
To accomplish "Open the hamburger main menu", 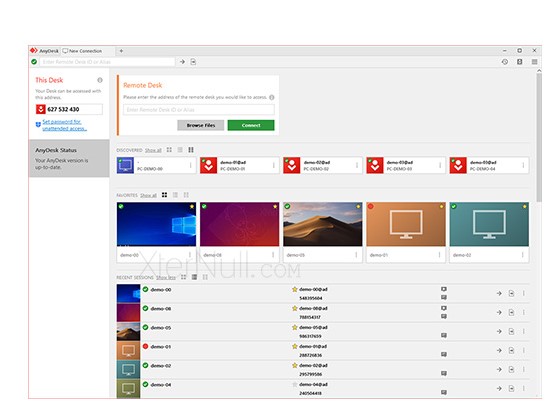I will point(534,62).
